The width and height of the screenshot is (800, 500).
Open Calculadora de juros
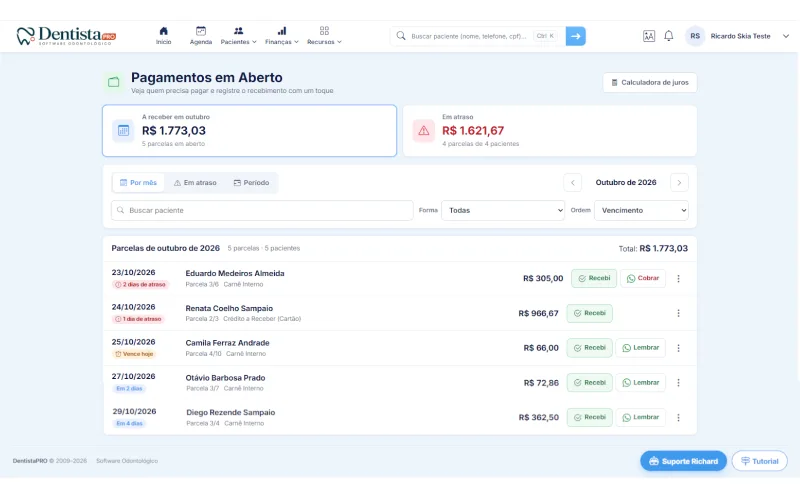[x=650, y=83]
